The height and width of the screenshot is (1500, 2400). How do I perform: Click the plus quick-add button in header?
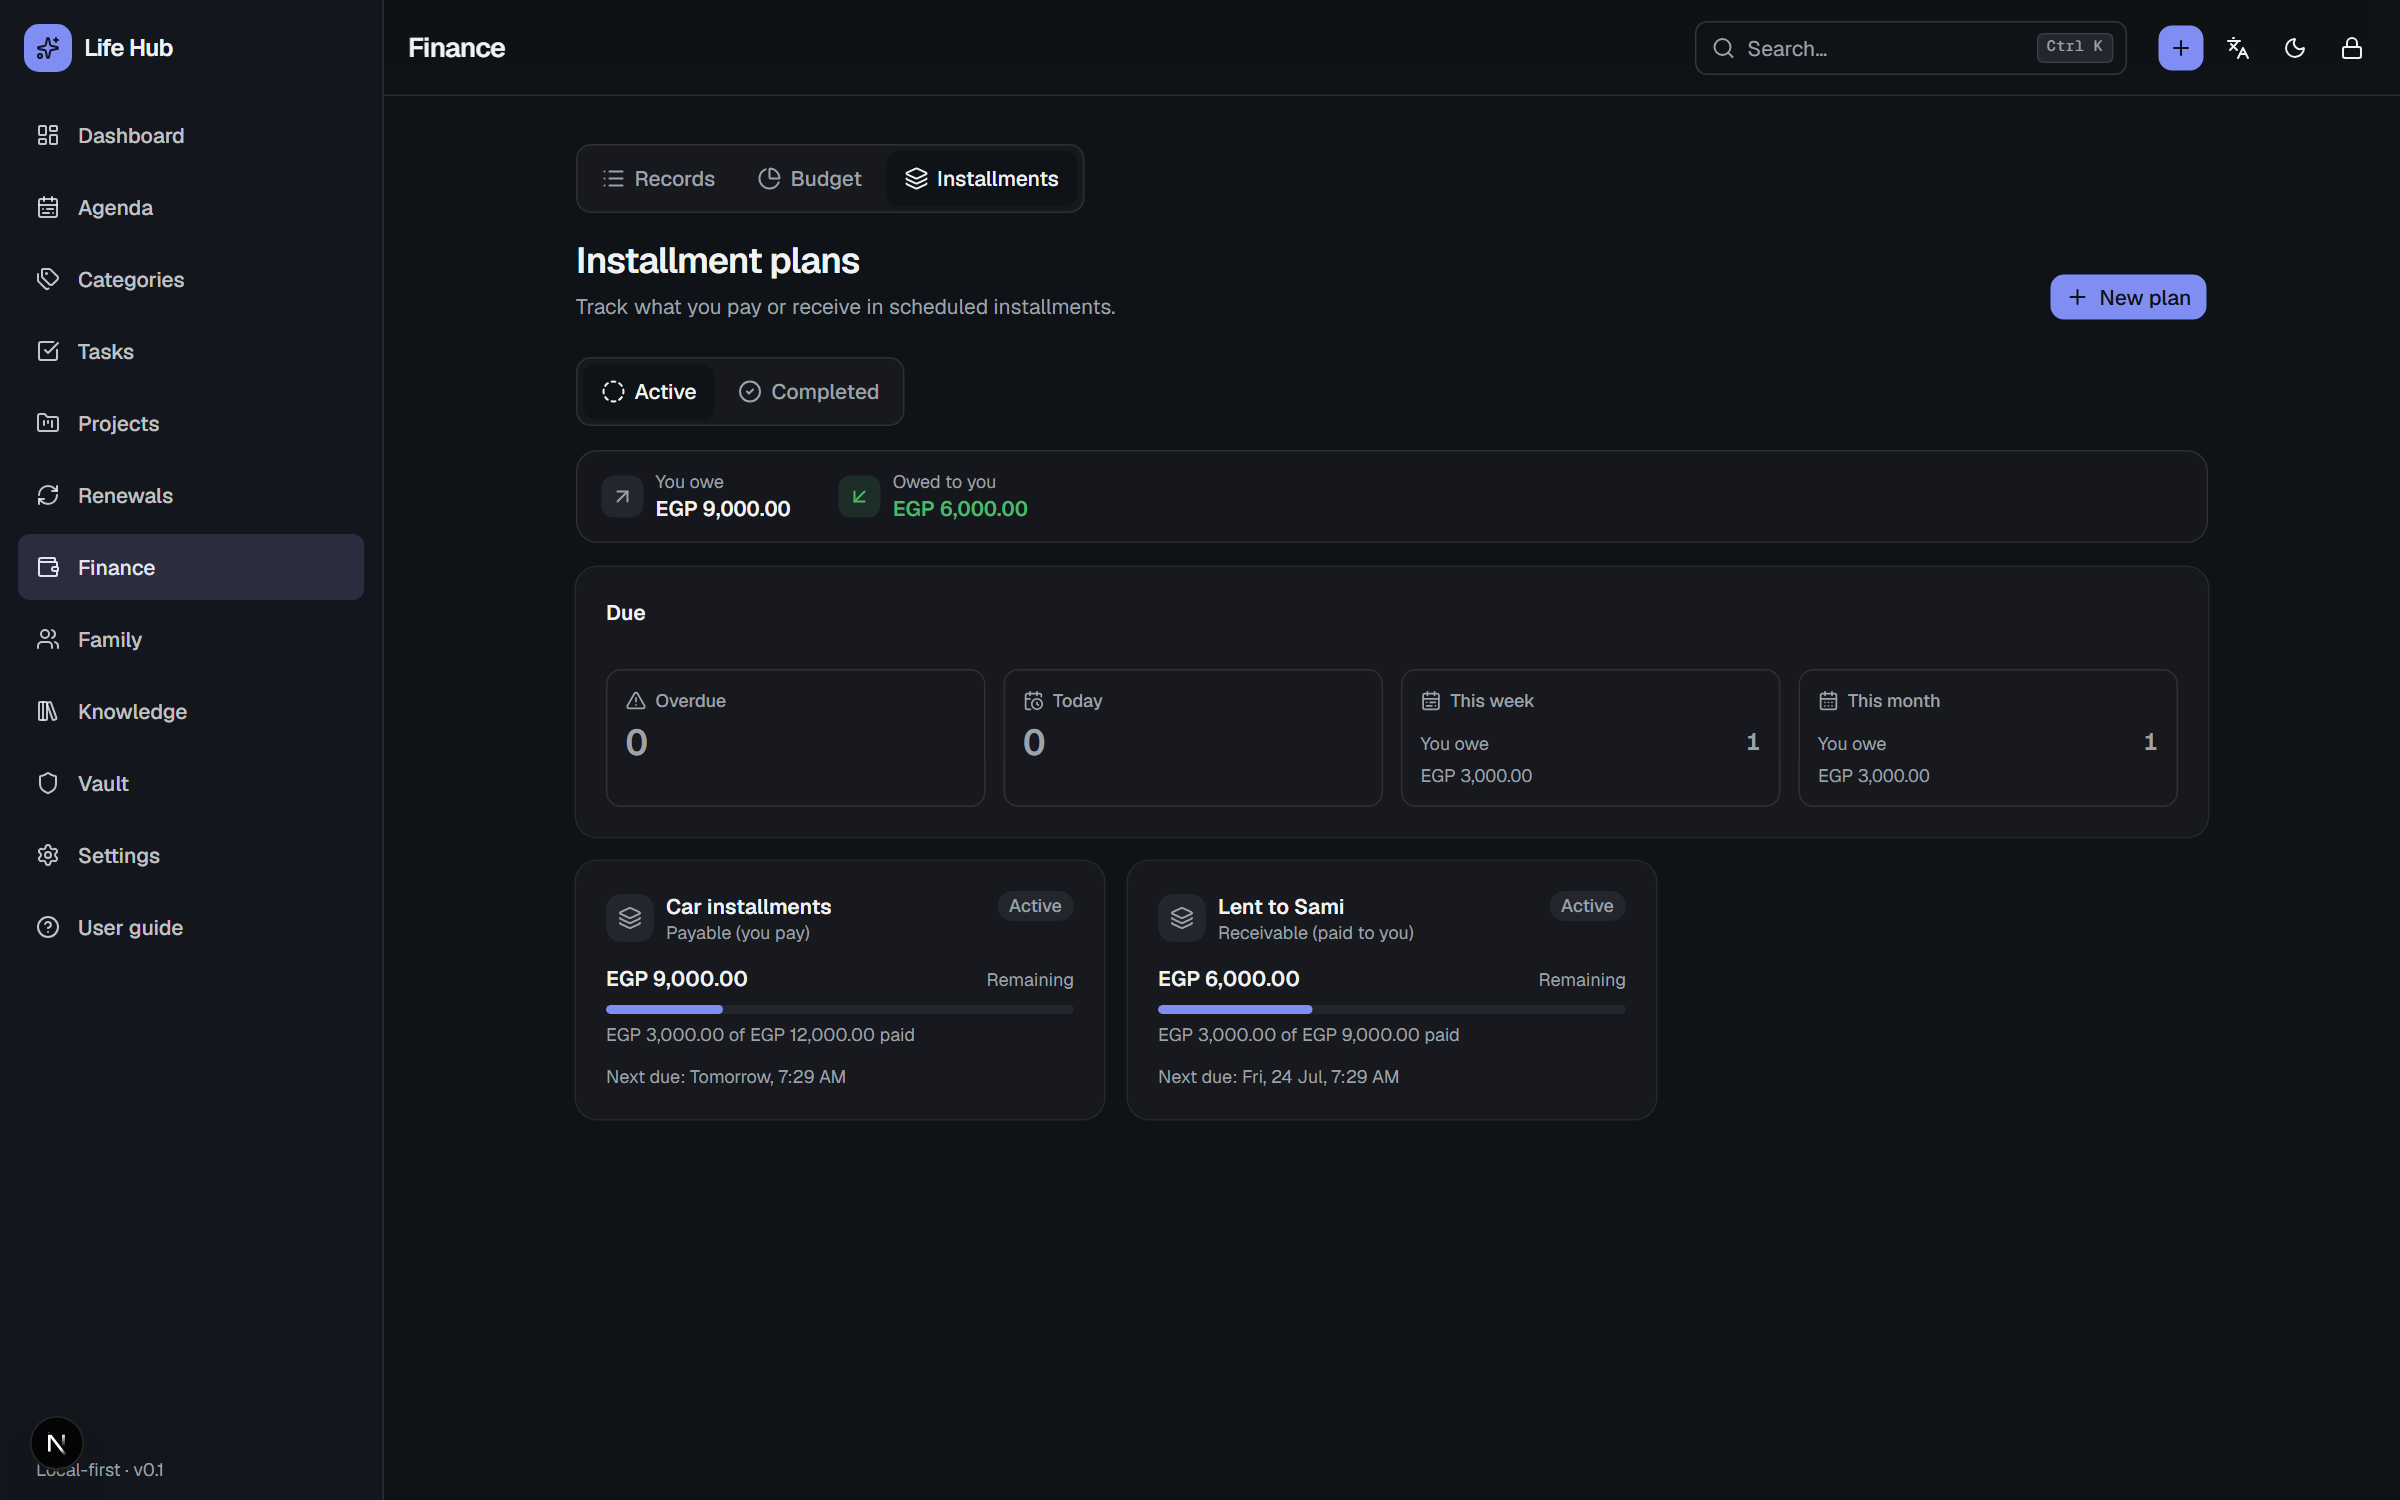point(2180,48)
